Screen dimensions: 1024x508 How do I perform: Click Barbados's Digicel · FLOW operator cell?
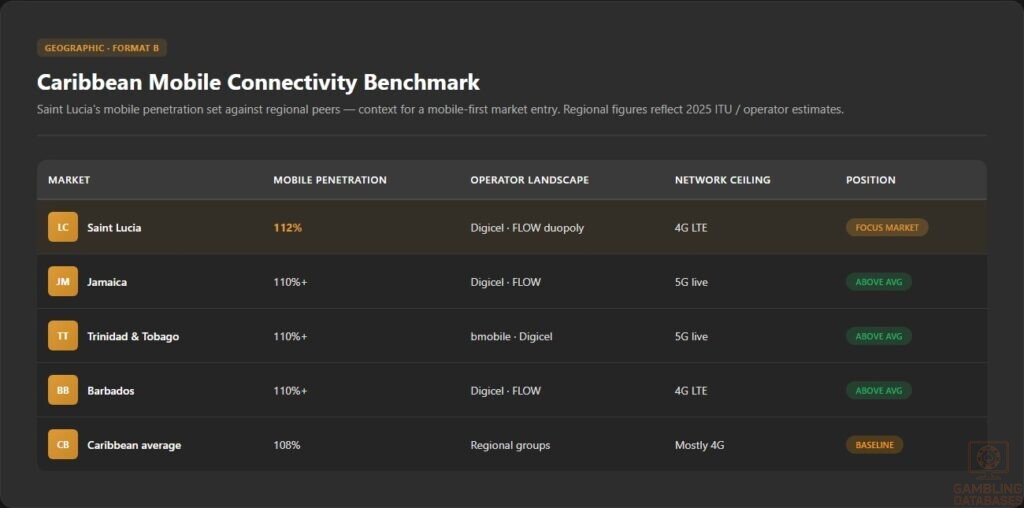click(505, 390)
